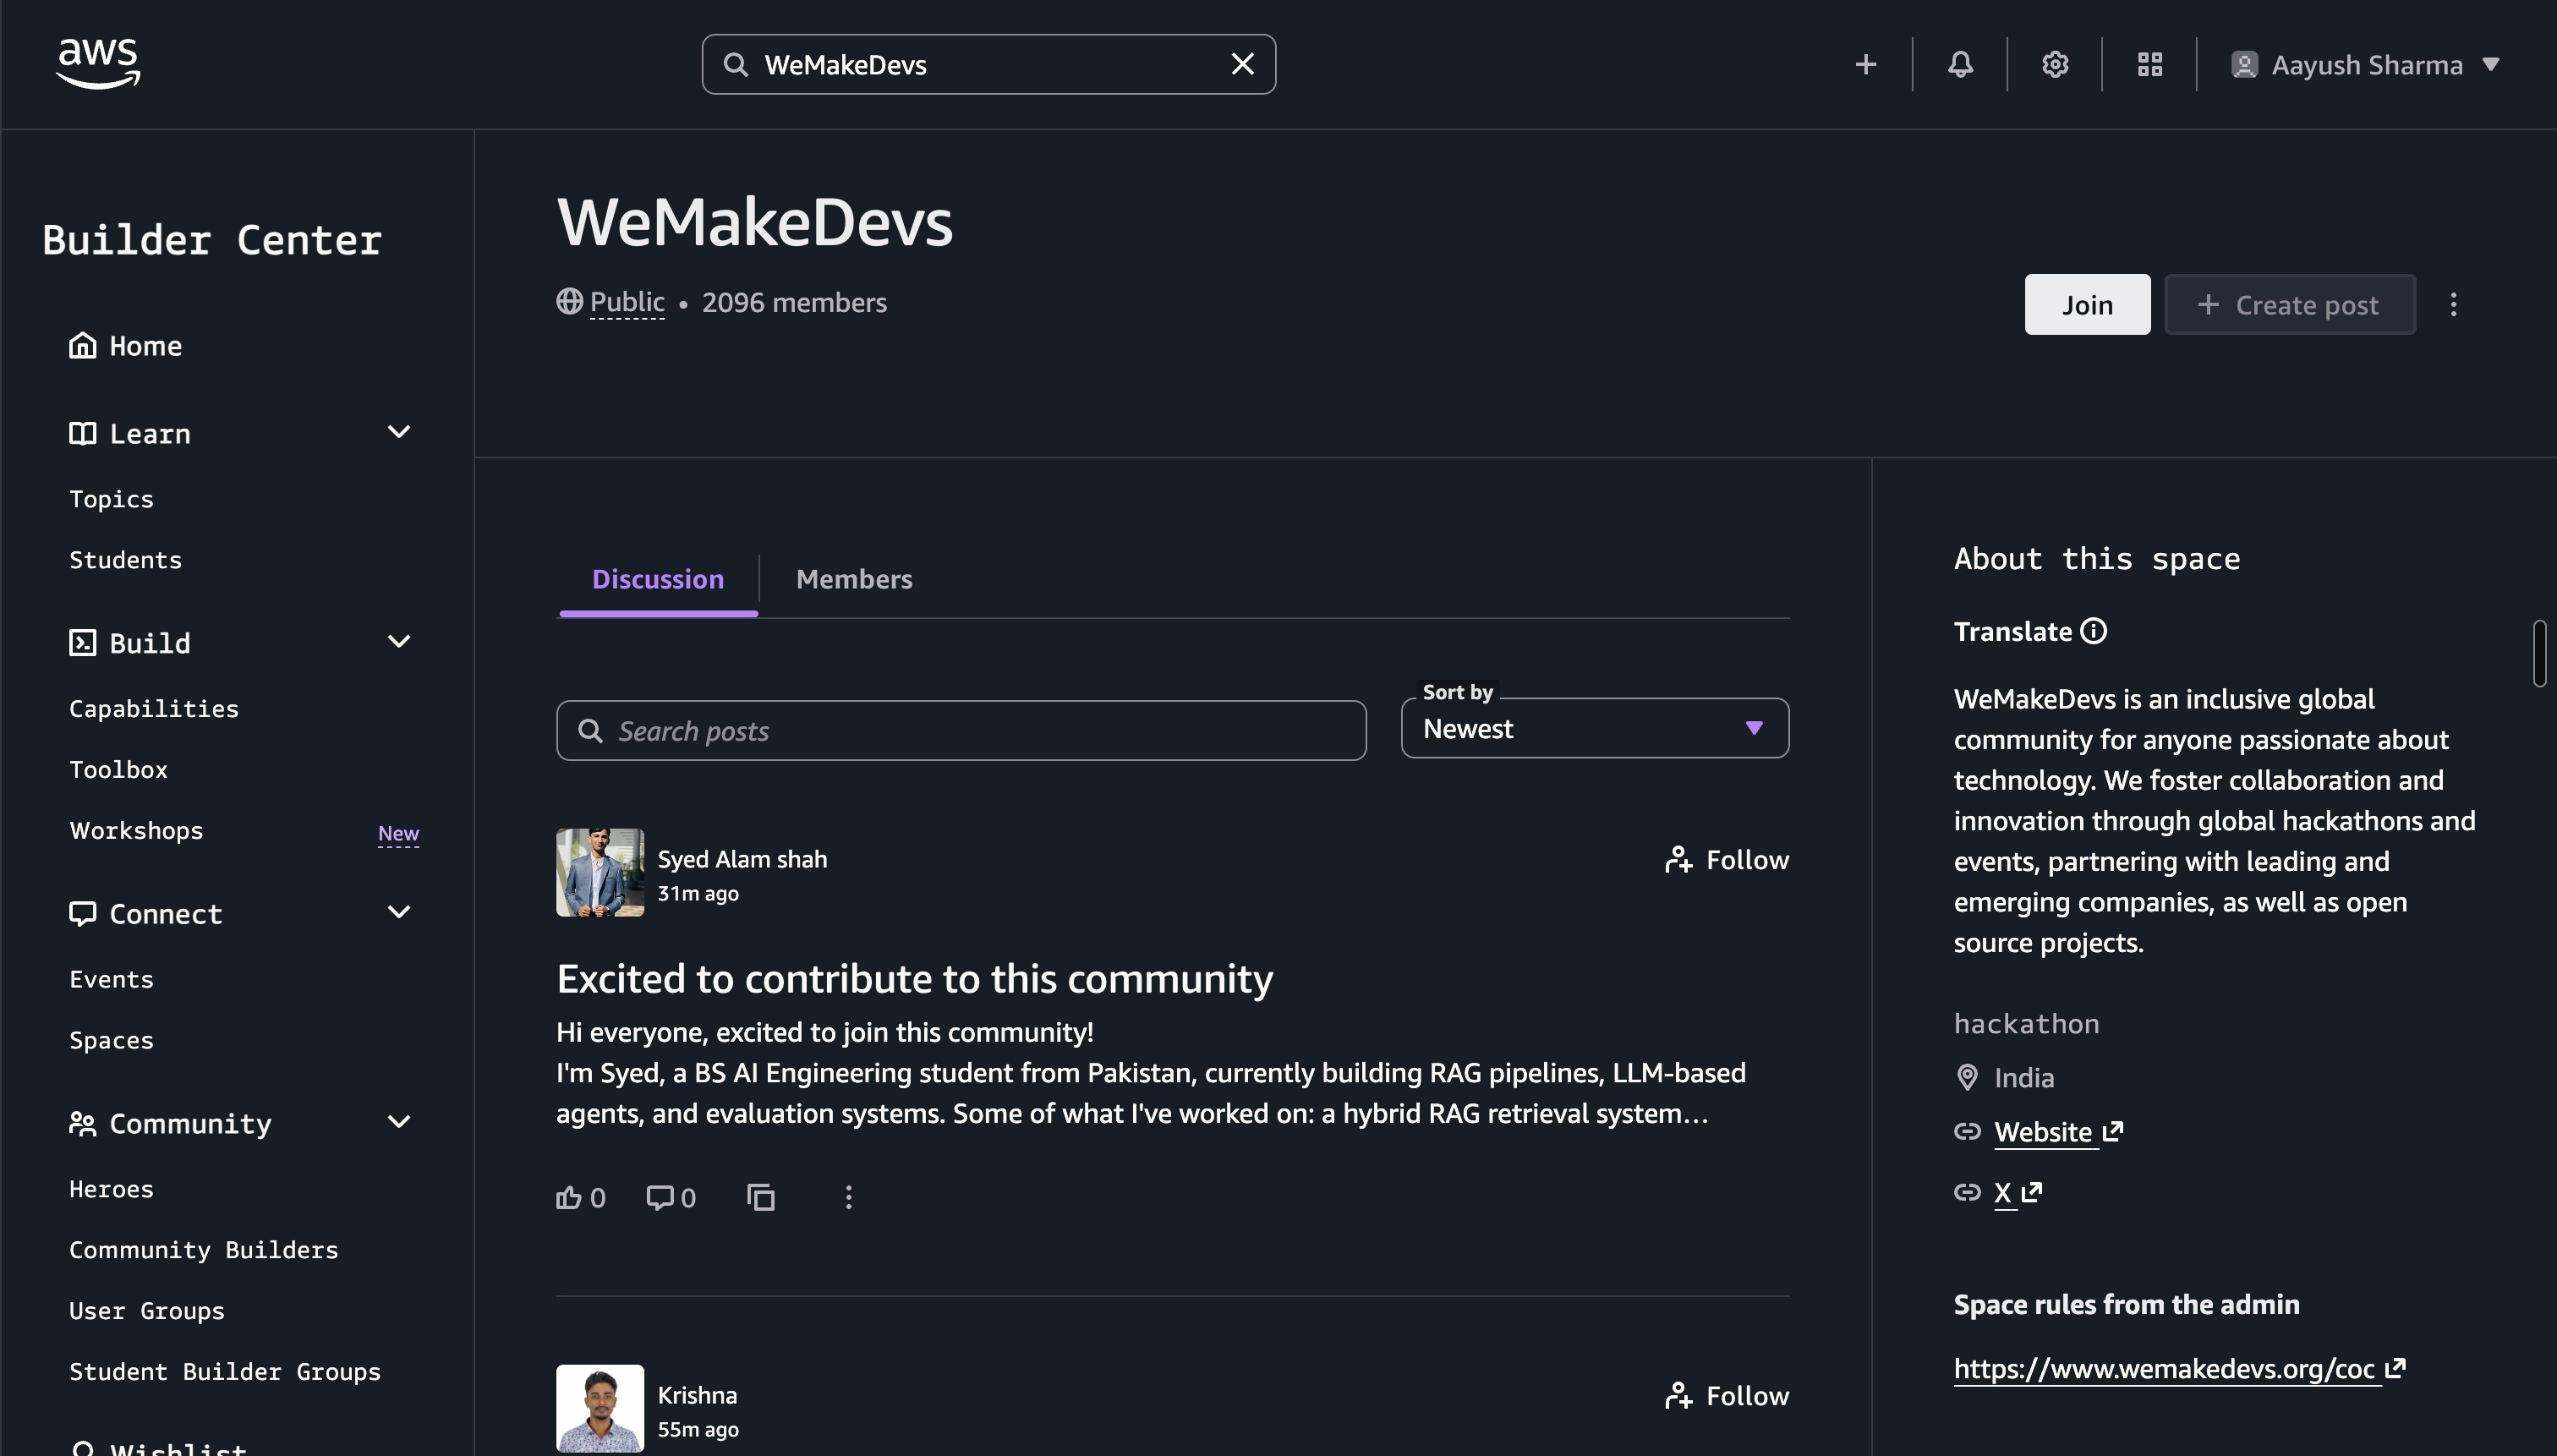Open Students in sidebar
This screenshot has height=1456, width=2557.
point(126,560)
